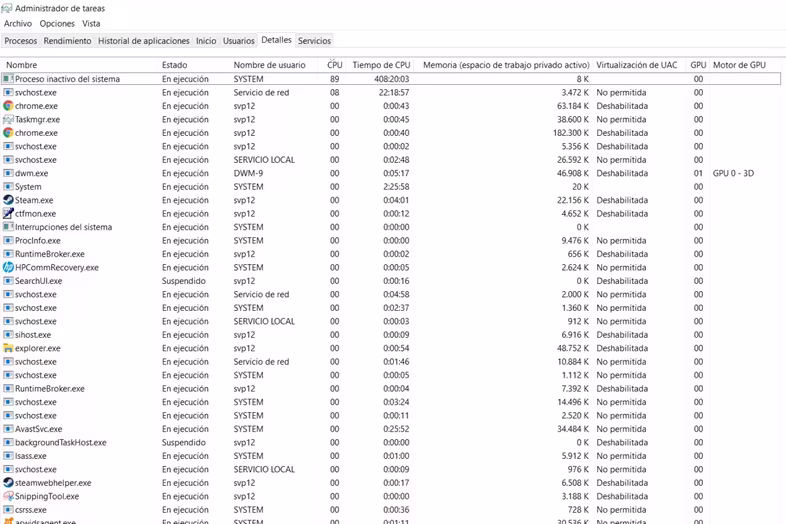This screenshot has height=524, width=786.
Task: Switch to the Inicio tab
Action: (206, 41)
